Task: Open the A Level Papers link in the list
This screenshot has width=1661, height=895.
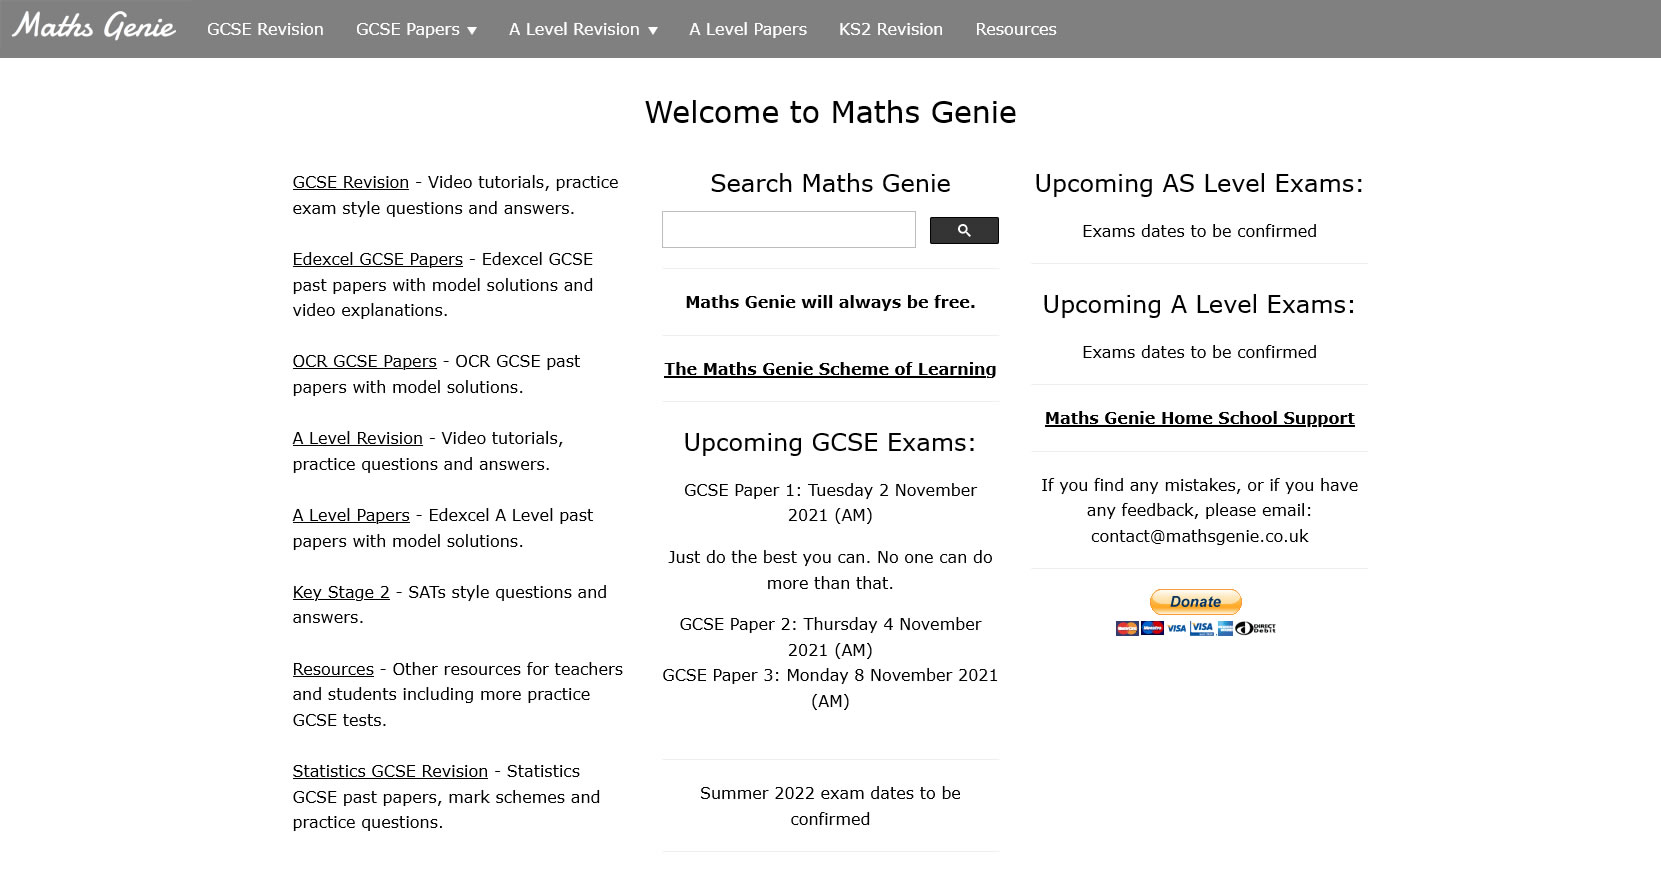Action: point(351,515)
